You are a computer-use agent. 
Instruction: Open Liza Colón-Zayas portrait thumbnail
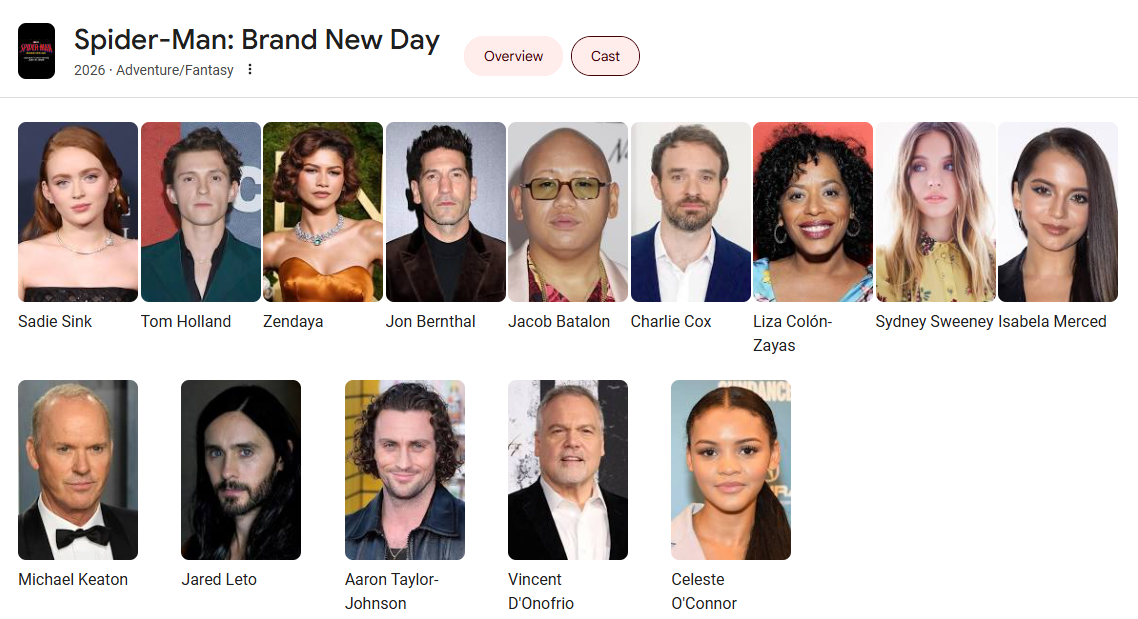(813, 212)
